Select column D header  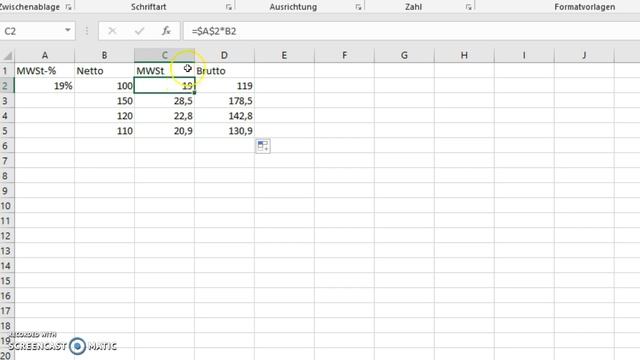pos(224,55)
